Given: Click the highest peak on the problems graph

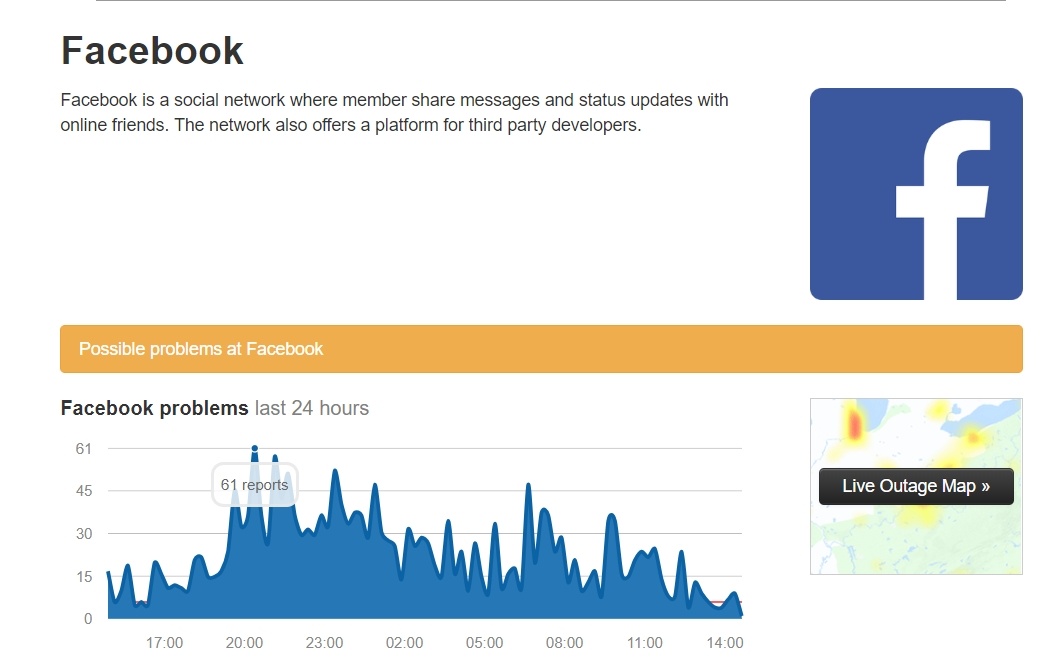Looking at the screenshot, I should [254, 449].
